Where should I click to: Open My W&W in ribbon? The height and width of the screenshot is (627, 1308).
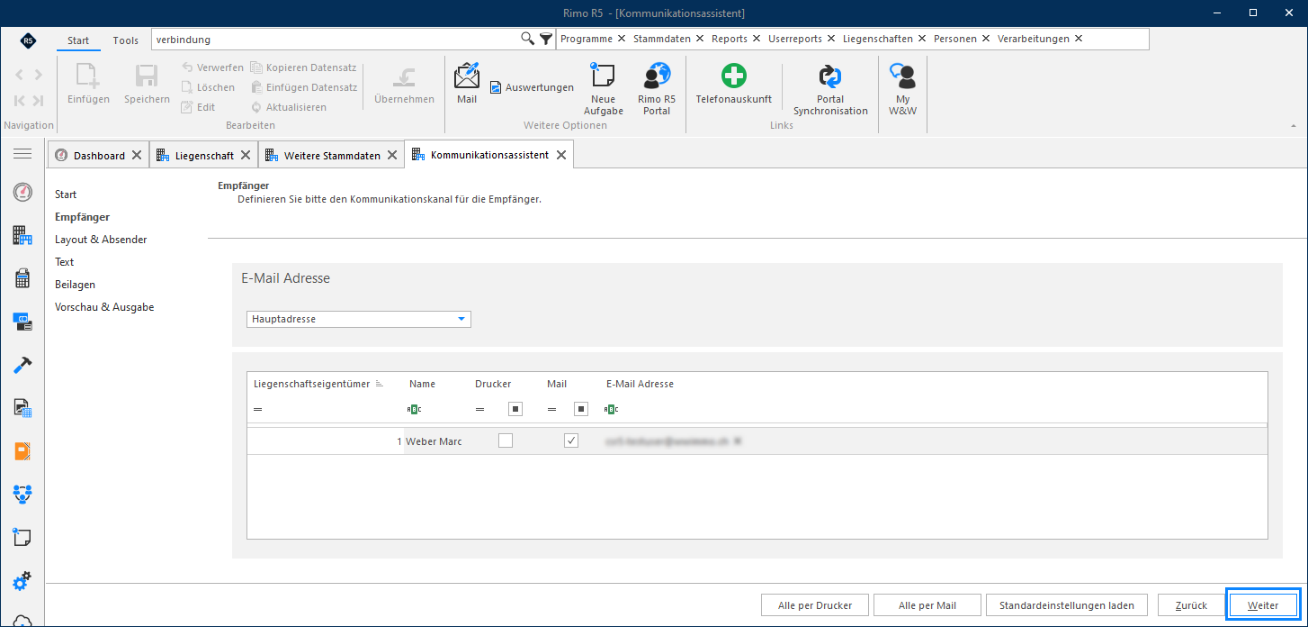pyautogui.click(x=903, y=89)
